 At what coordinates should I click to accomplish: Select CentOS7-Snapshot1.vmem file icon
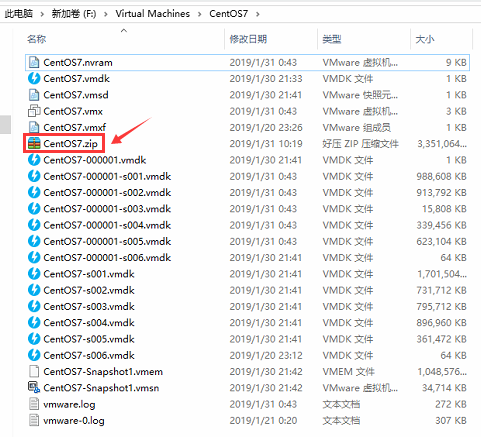point(34,371)
